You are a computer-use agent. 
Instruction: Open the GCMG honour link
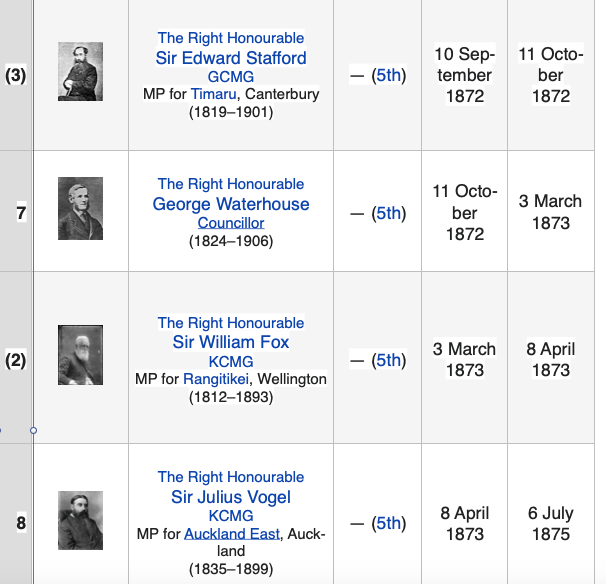click(x=231, y=77)
